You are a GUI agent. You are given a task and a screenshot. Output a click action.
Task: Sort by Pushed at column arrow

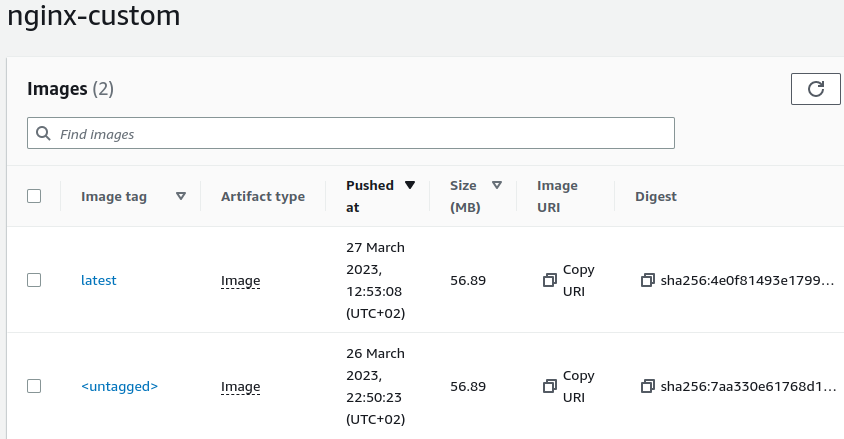tap(409, 185)
